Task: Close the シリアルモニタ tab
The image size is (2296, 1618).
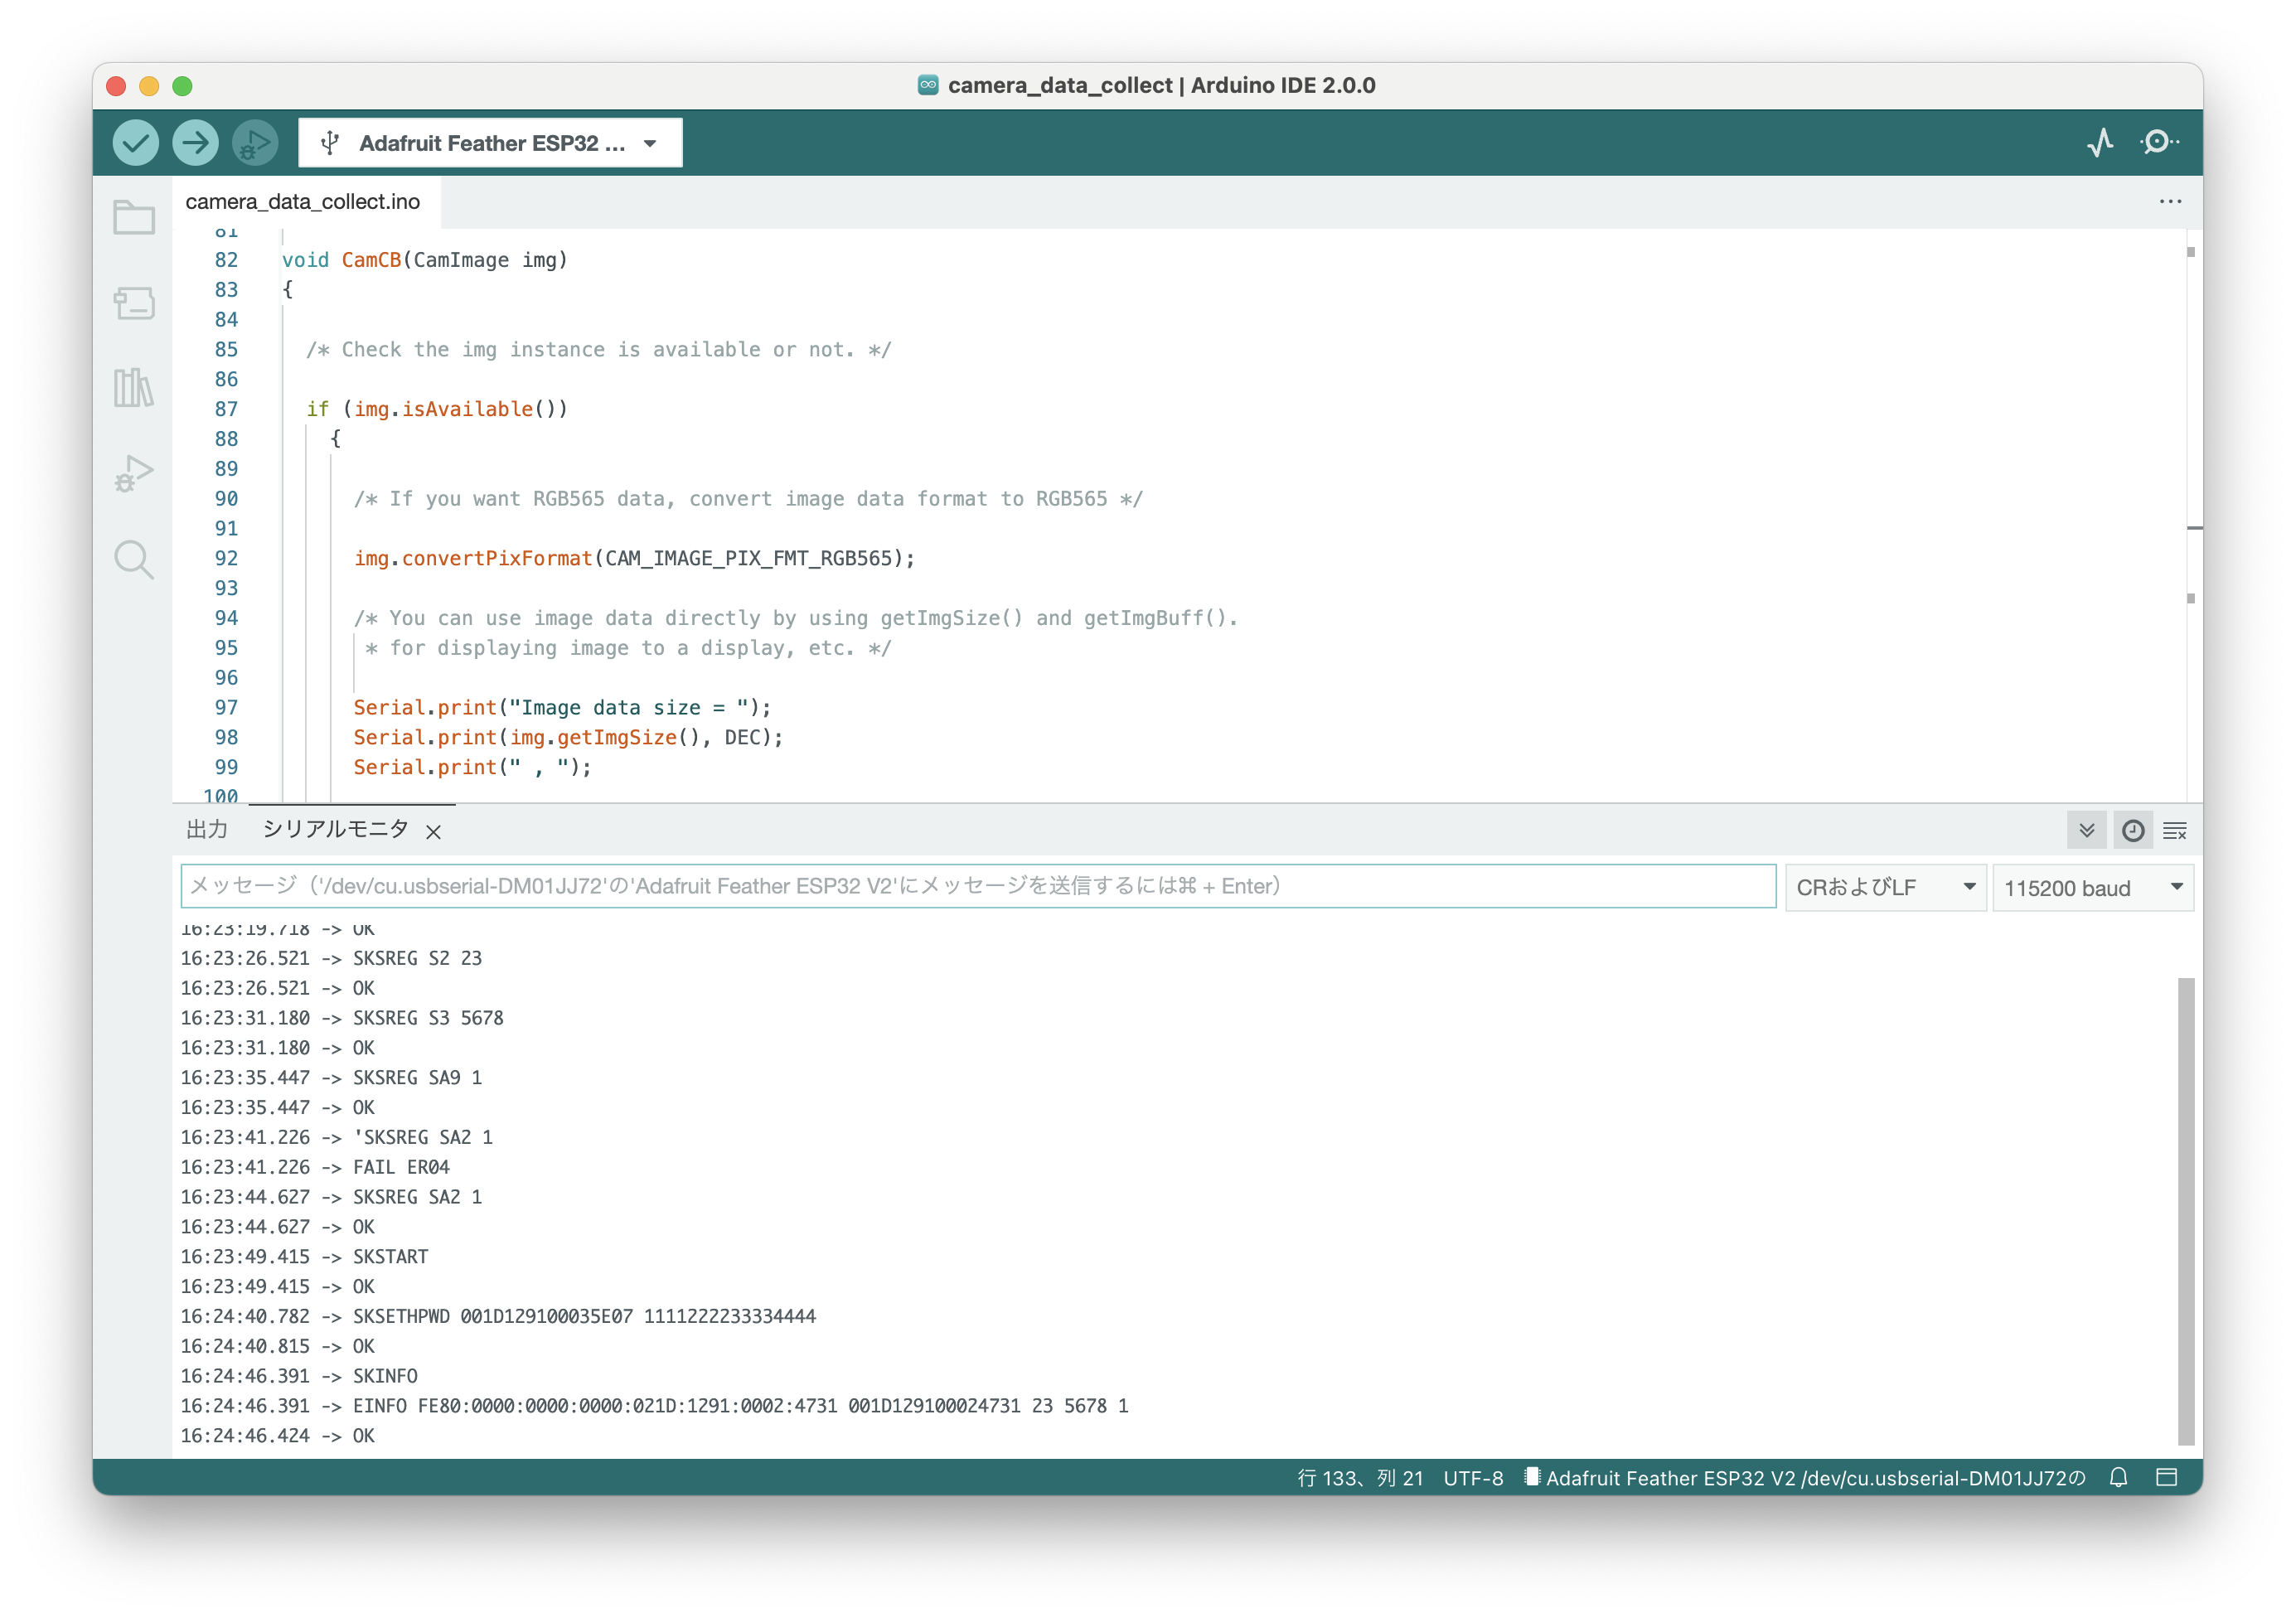Action: pyautogui.click(x=433, y=831)
